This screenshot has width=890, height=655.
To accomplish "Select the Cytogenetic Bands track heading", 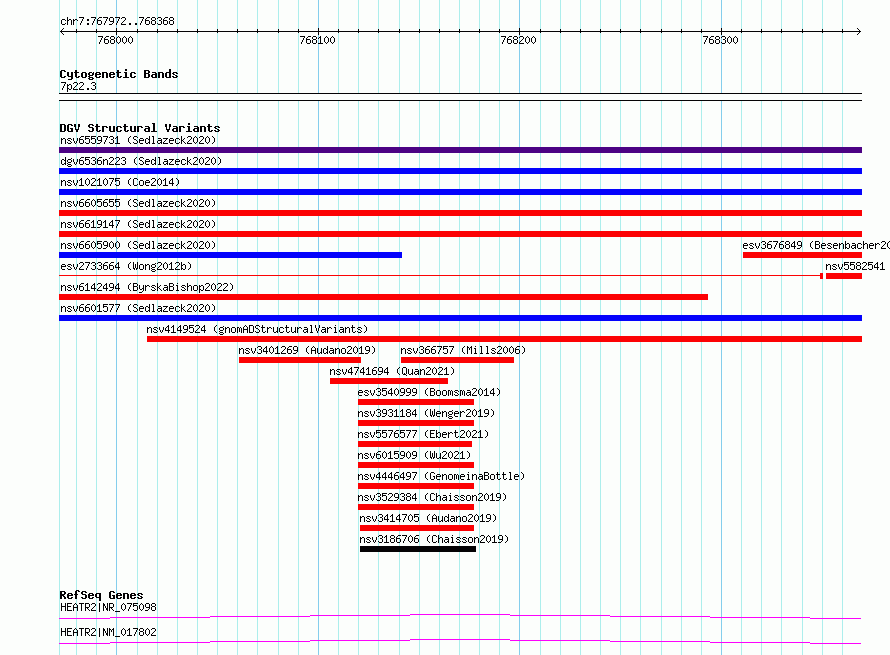I will click(119, 74).
